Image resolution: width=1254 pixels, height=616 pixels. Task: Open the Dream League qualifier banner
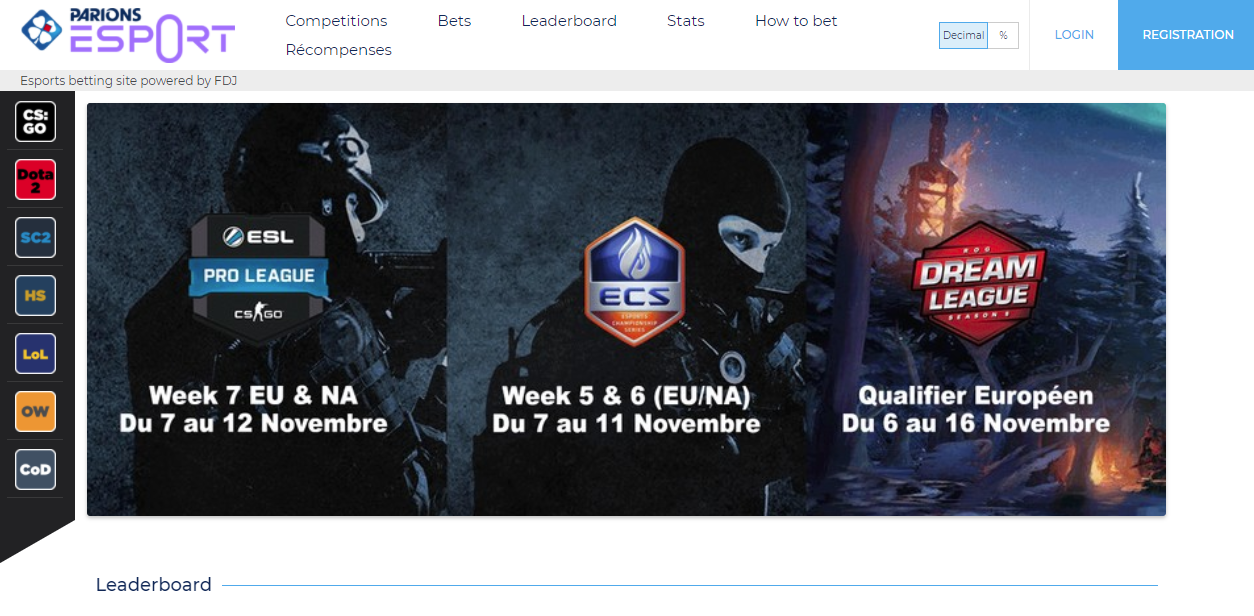(x=986, y=310)
